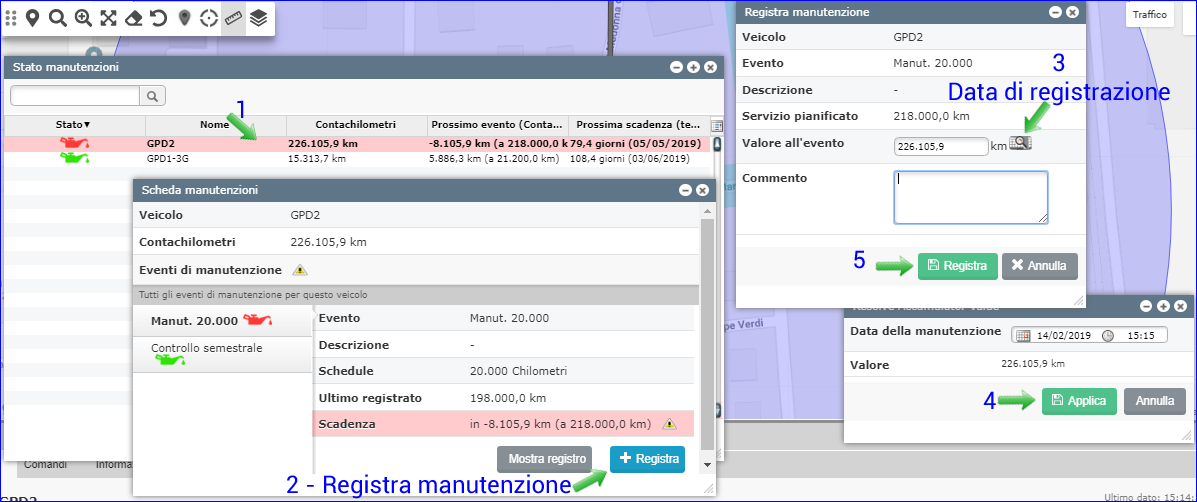Select Controllo semestrale maintenance event
Screen dimensions: 1197x502
click(207, 348)
